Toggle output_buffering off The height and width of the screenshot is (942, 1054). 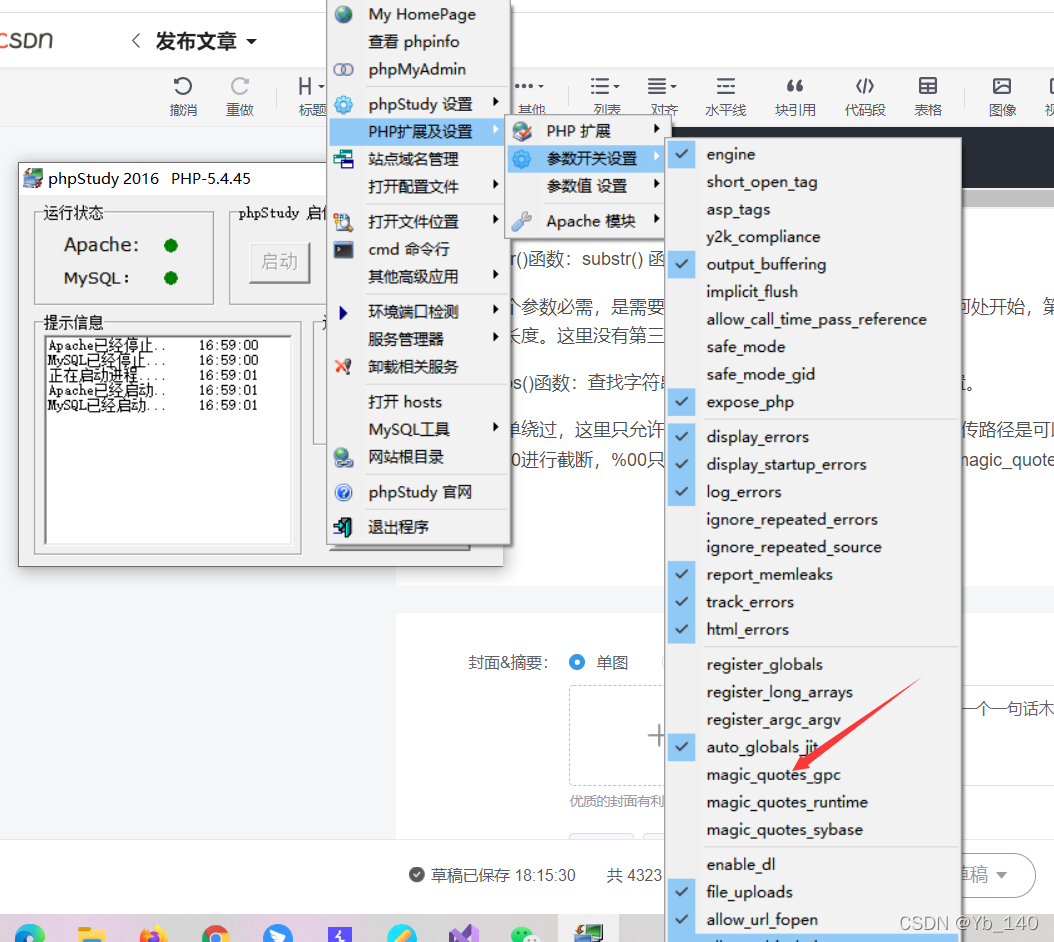tap(813, 264)
